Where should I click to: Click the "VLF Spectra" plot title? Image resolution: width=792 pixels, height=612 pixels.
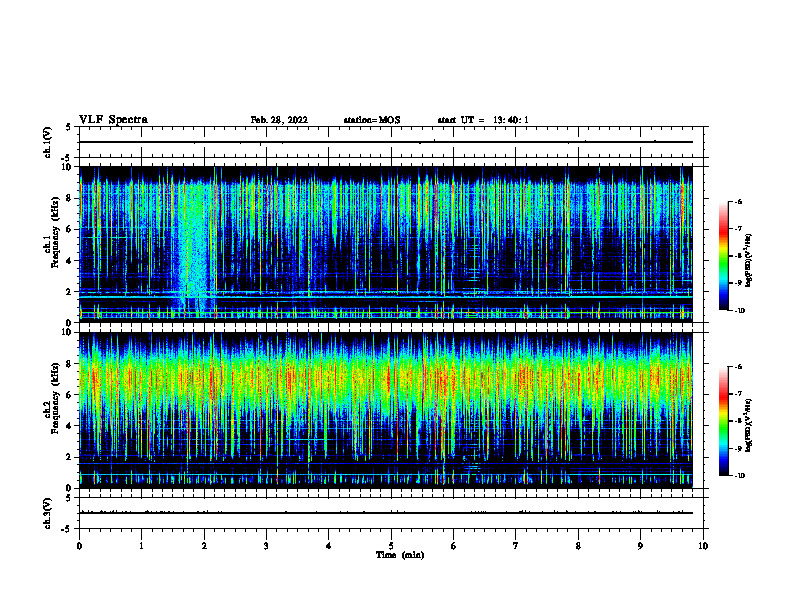113,120
